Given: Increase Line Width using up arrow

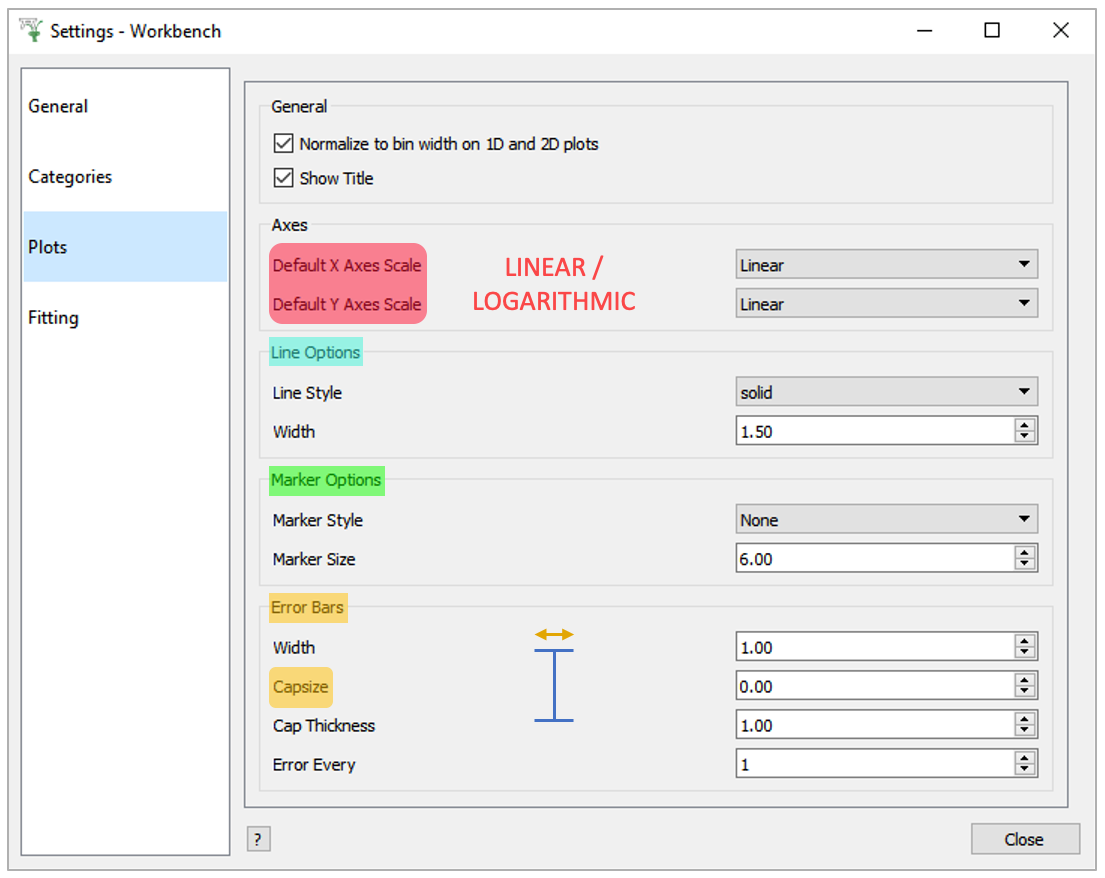Looking at the screenshot, I should 1023,426.
